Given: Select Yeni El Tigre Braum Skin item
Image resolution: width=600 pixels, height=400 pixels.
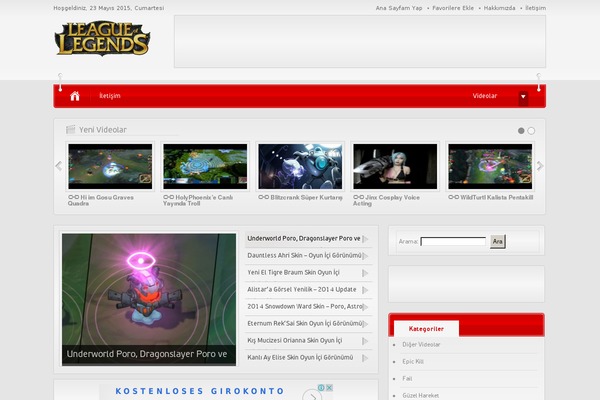Looking at the screenshot, I should tap(308, 273).
